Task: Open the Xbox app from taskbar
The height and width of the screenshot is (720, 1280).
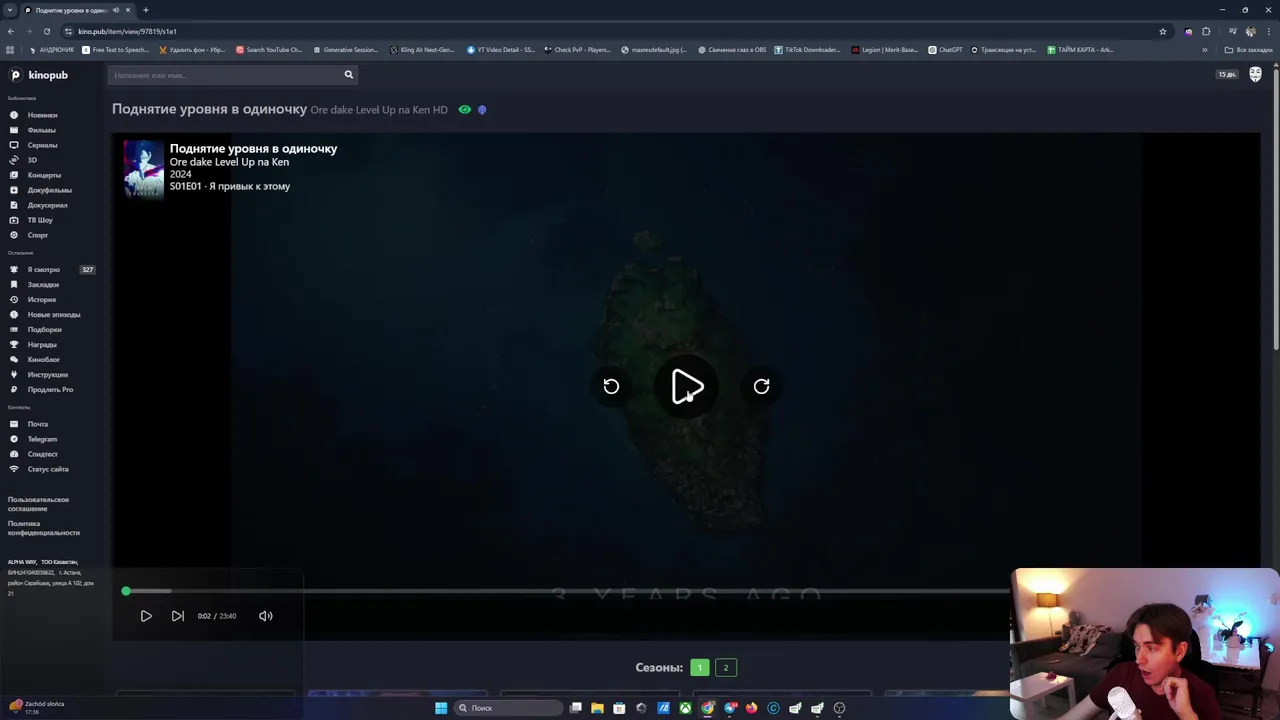Action: (x=685, y=708)
